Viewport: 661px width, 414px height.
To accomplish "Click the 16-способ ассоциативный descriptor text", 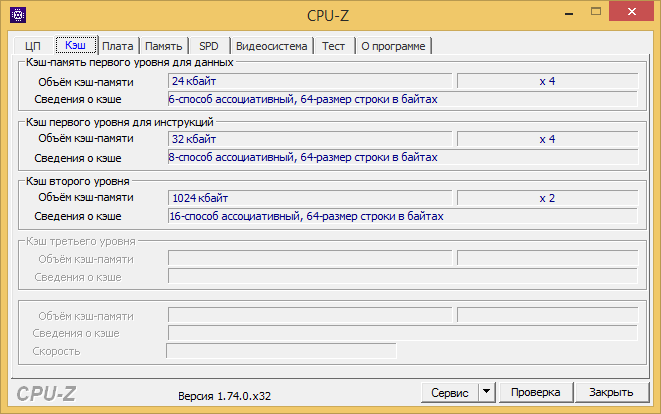I will click(x=306, y=216).
